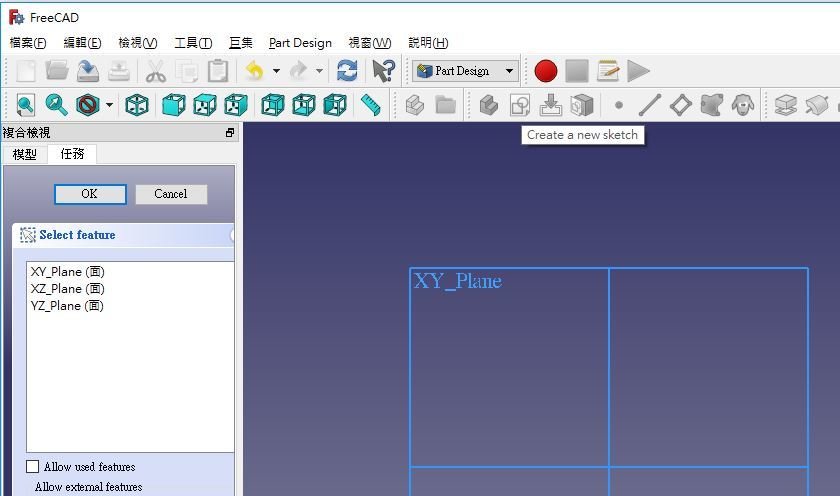The width and height of the screenshot is (840, 496).
Task: Click the Datum point icon
Action: (x=619, y=105)
